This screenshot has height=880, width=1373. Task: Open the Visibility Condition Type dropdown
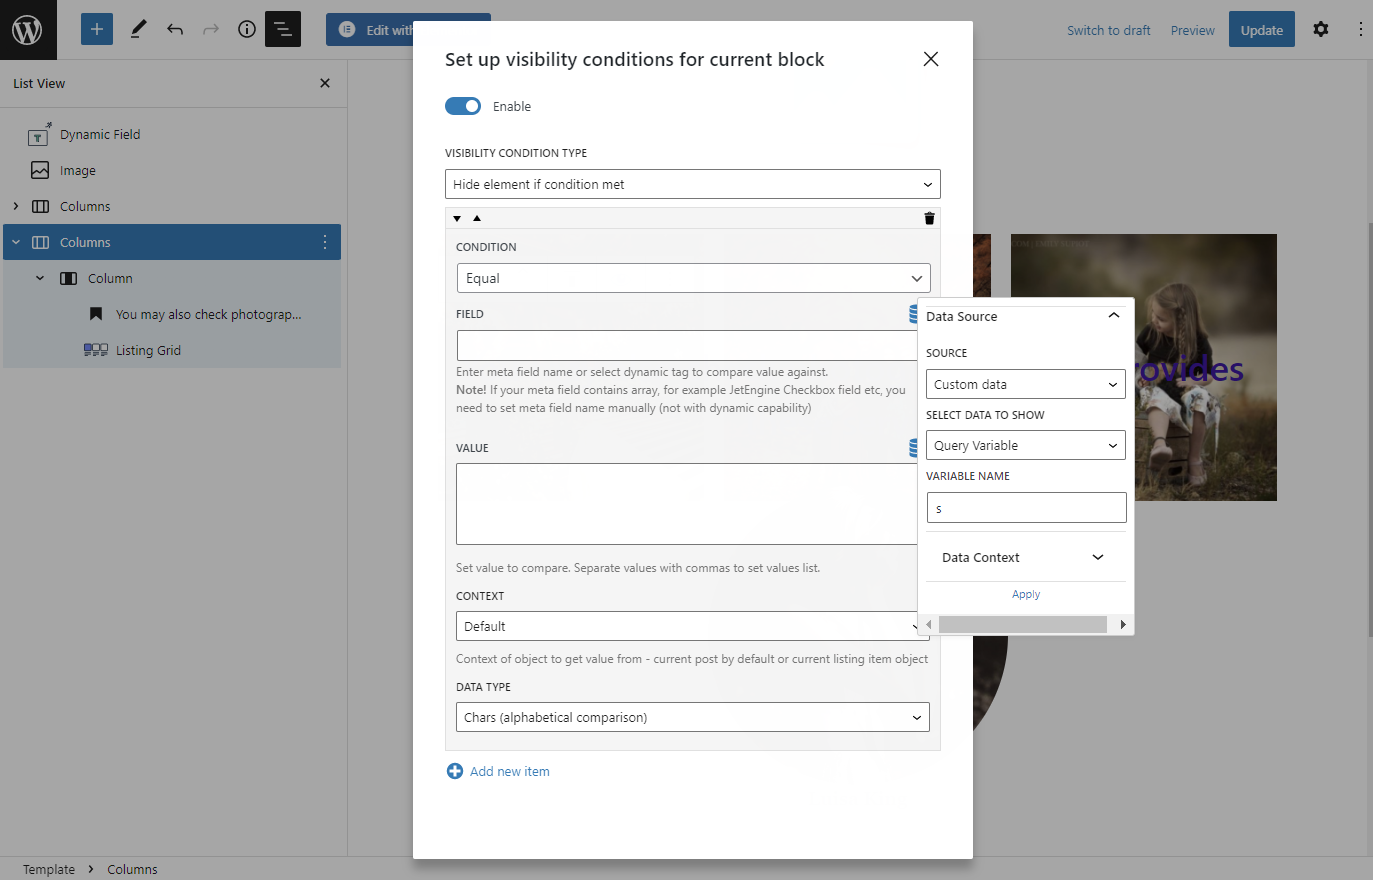(693, 184)
